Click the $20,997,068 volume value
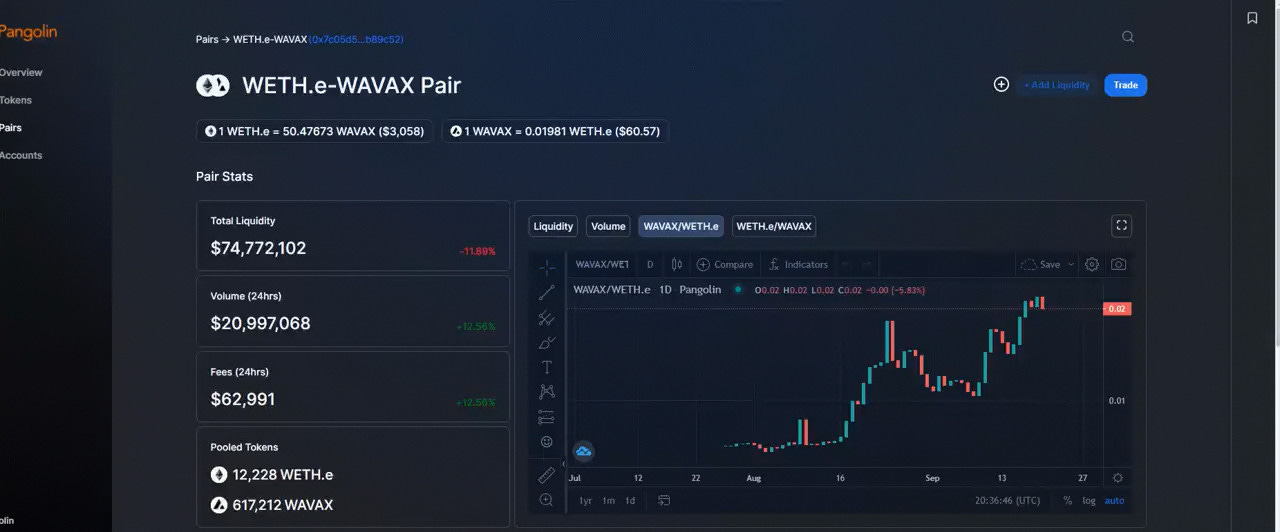The height and width of the screenshot is (532, 1280). coord(260,324)
